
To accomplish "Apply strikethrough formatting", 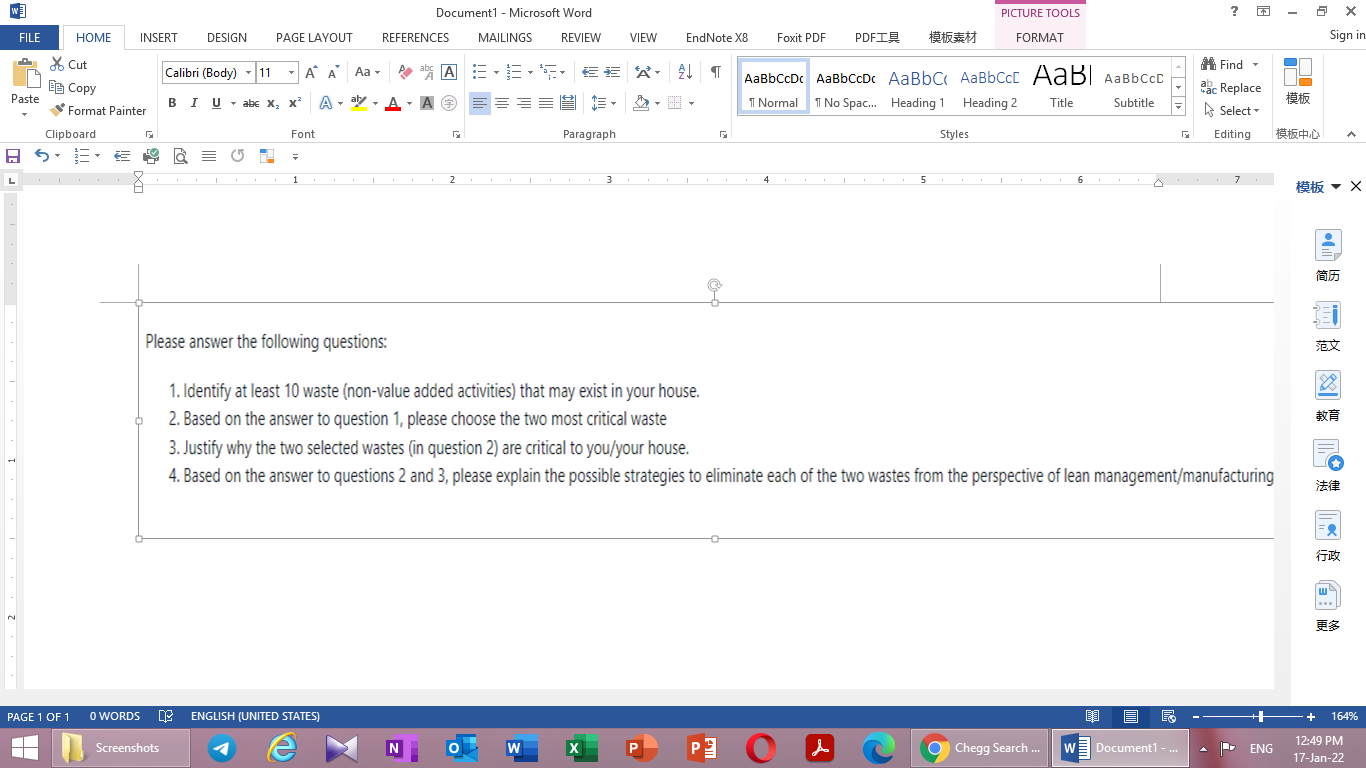I will [251, 103].
